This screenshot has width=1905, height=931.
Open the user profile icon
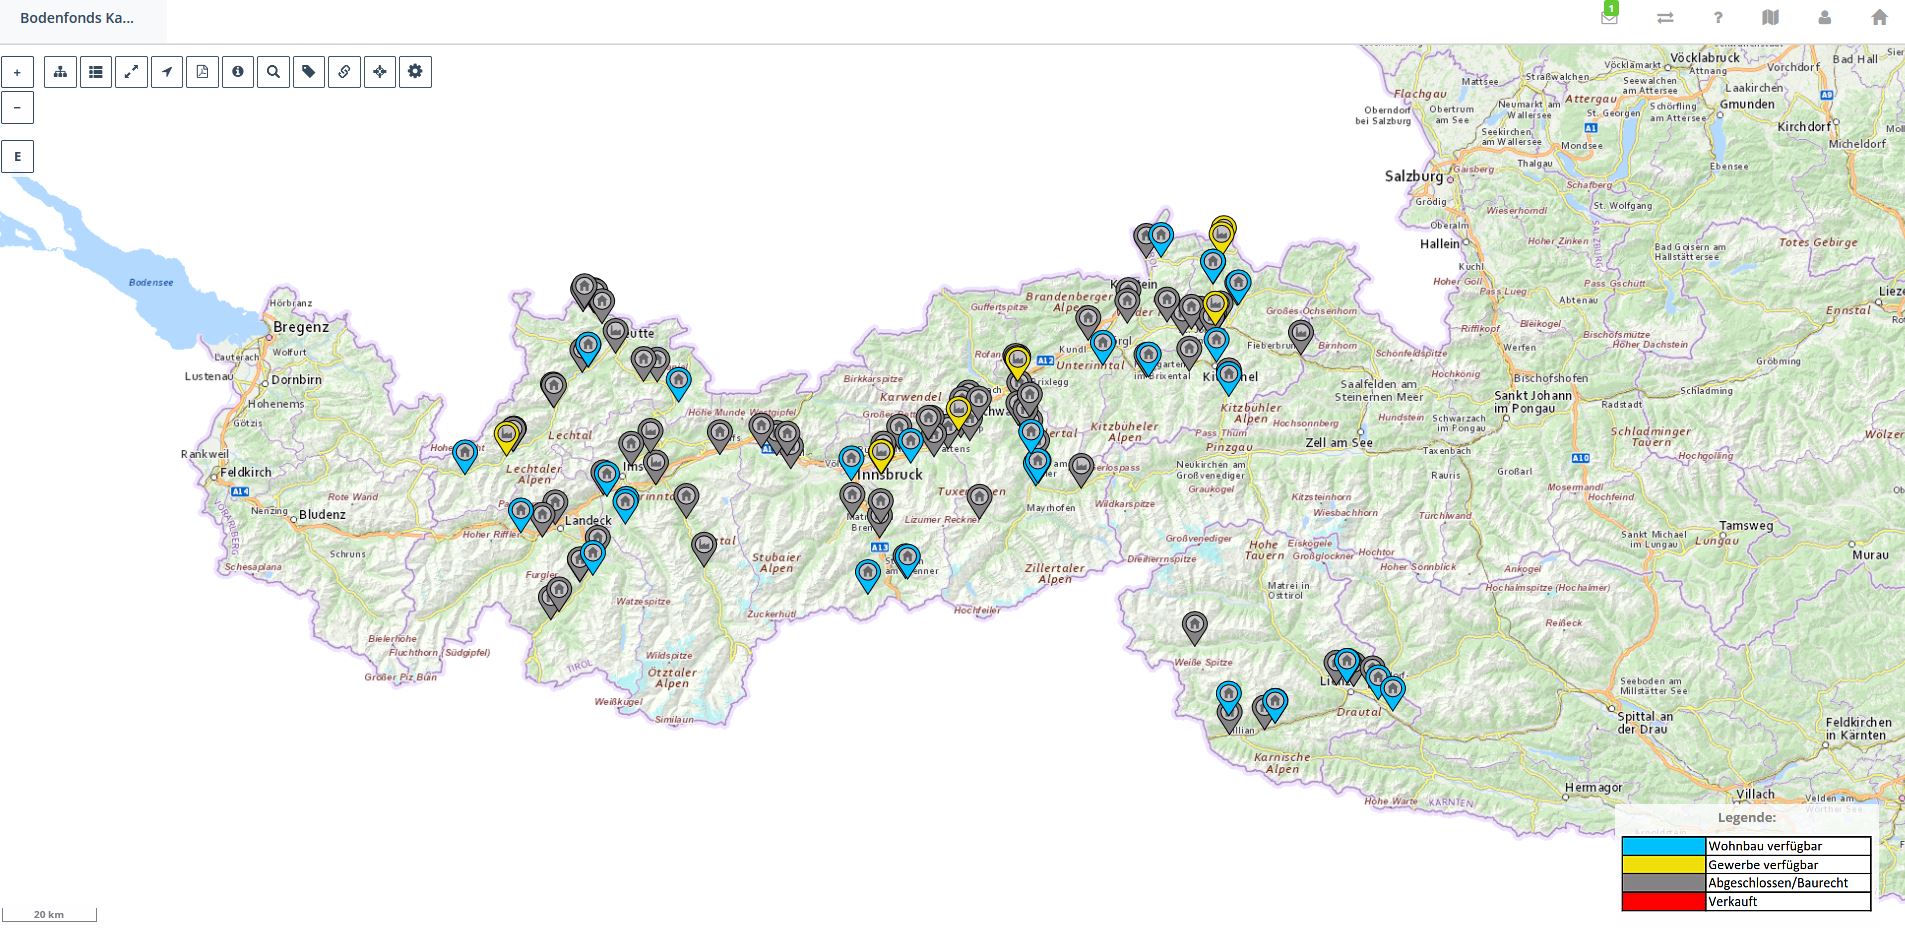point(1825,18)
